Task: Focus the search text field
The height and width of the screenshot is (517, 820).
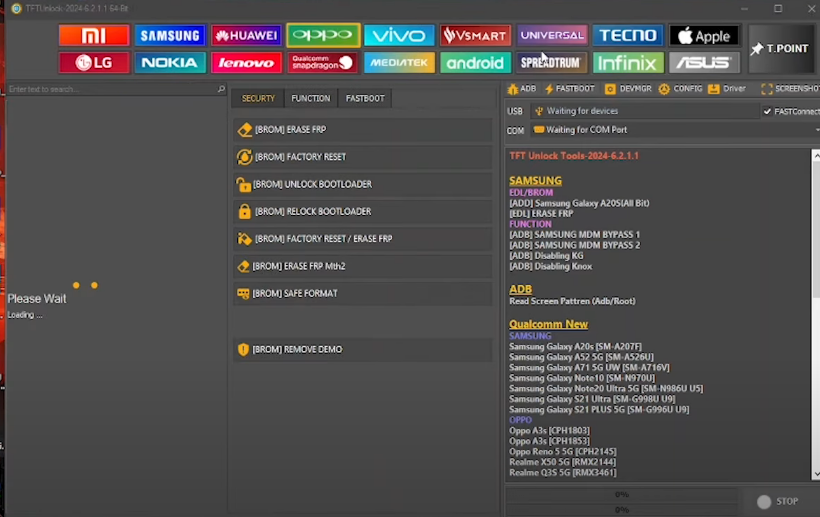Action: pyautogui.click(x=111, y=89)
